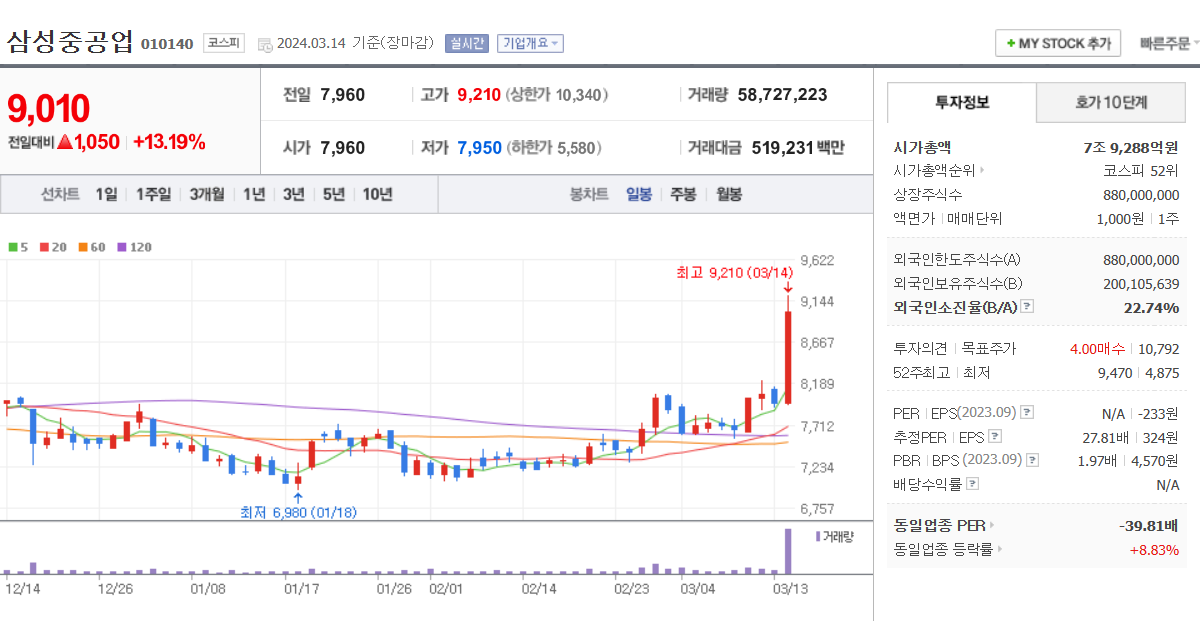The height and width of the screenshot is (621, 1201).
Task: Switch to the 호가10단계 tab
Action: click(x=1111, y=102)
